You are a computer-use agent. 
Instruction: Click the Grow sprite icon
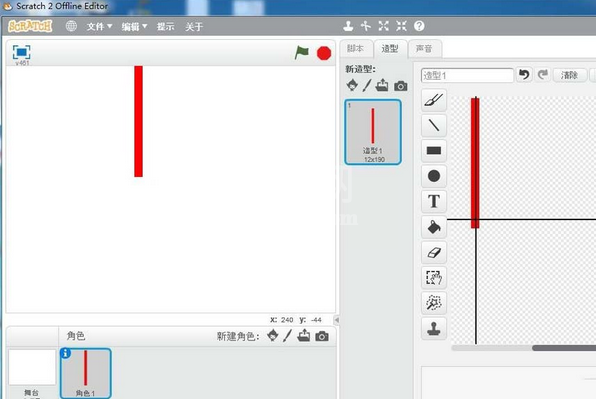coord(384,26)
